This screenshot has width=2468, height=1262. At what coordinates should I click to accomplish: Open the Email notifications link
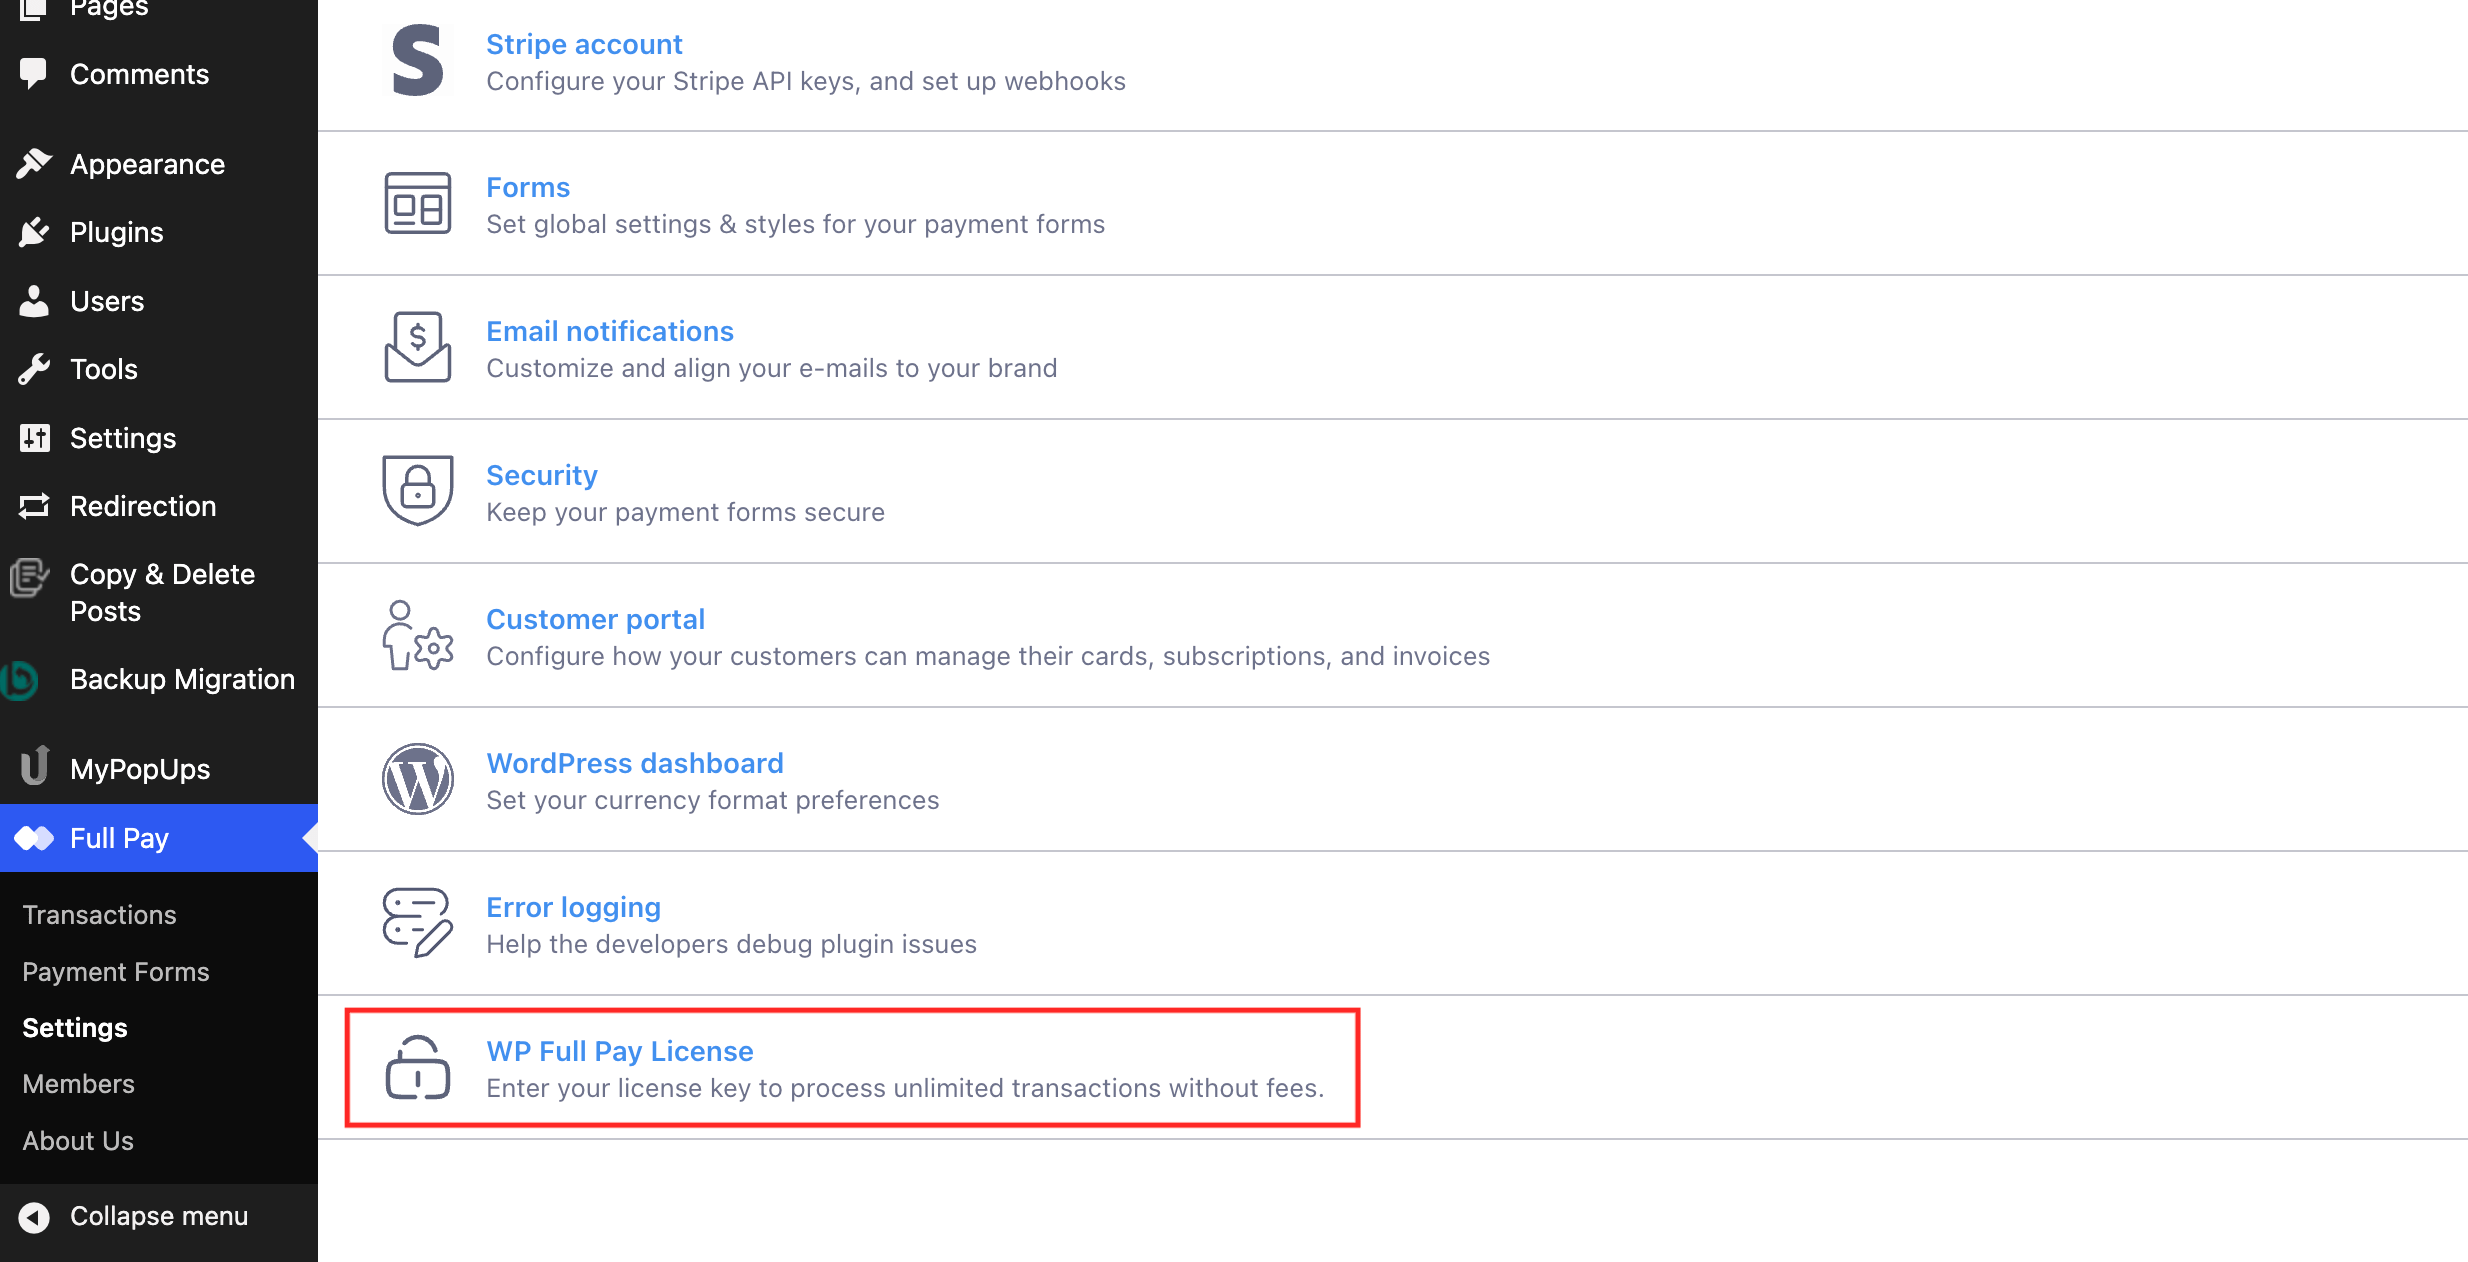[610, 331]
